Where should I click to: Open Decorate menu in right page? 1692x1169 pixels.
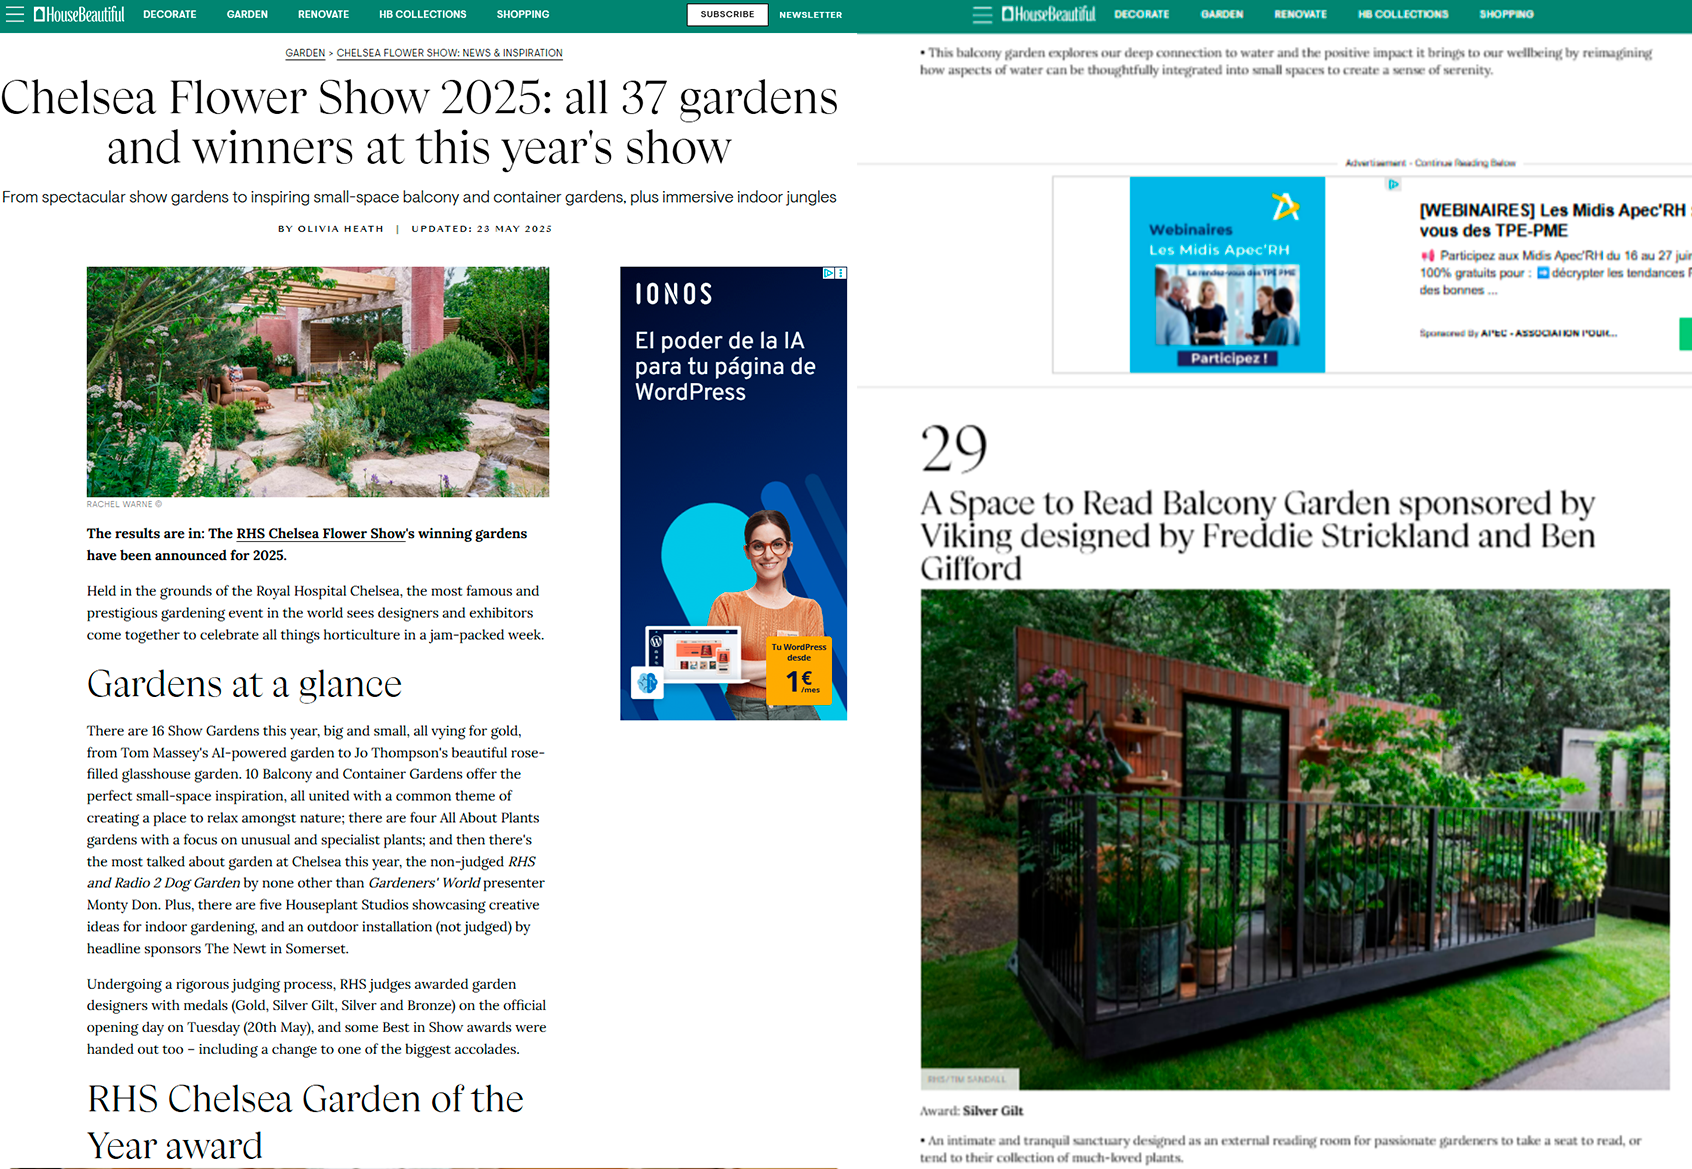(1142, 14)
